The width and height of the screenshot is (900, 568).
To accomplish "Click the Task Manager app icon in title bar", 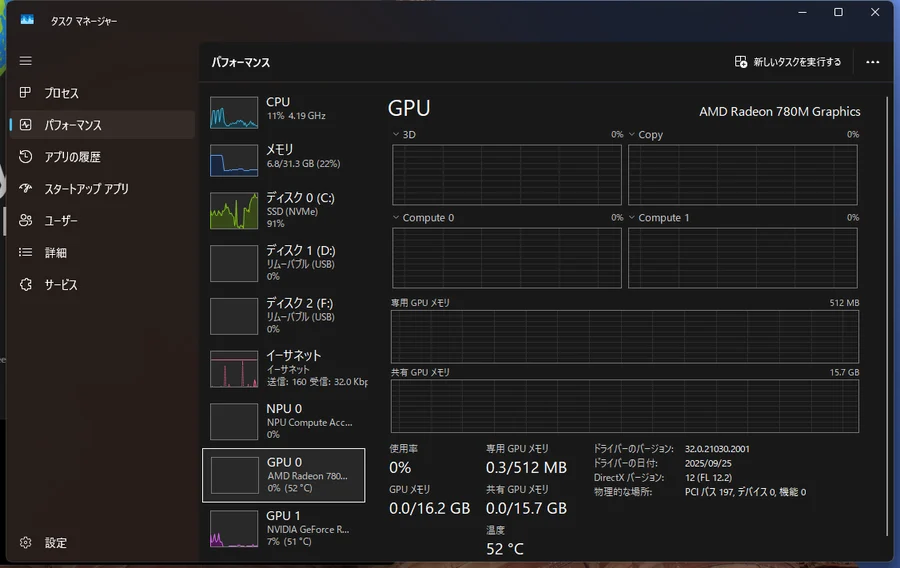I will click(27, 20).
